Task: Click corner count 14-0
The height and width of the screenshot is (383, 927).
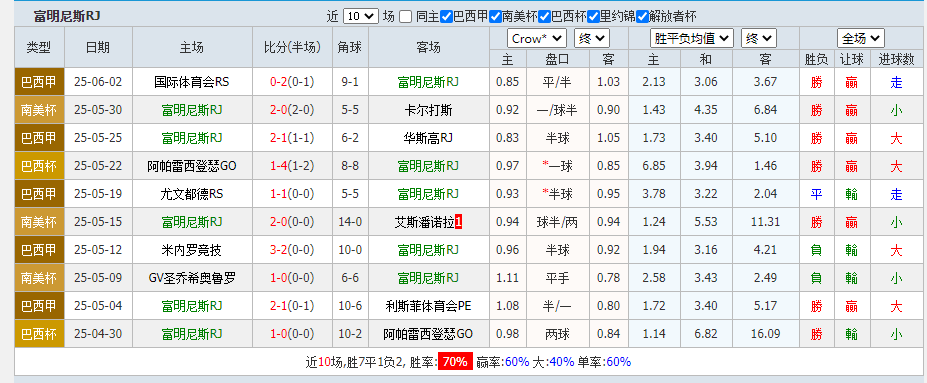Action: pos(350,222)
